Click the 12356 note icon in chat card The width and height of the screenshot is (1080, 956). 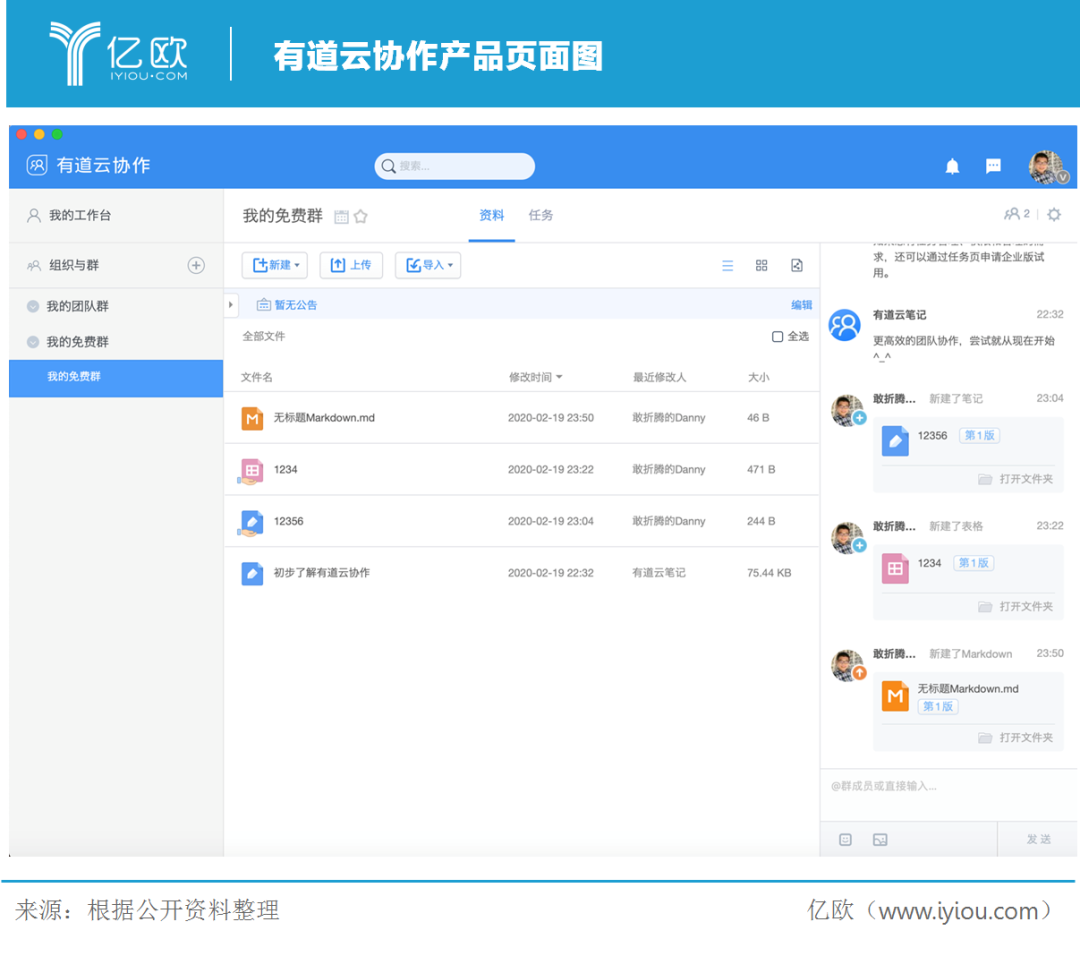[x=895, y=441]
